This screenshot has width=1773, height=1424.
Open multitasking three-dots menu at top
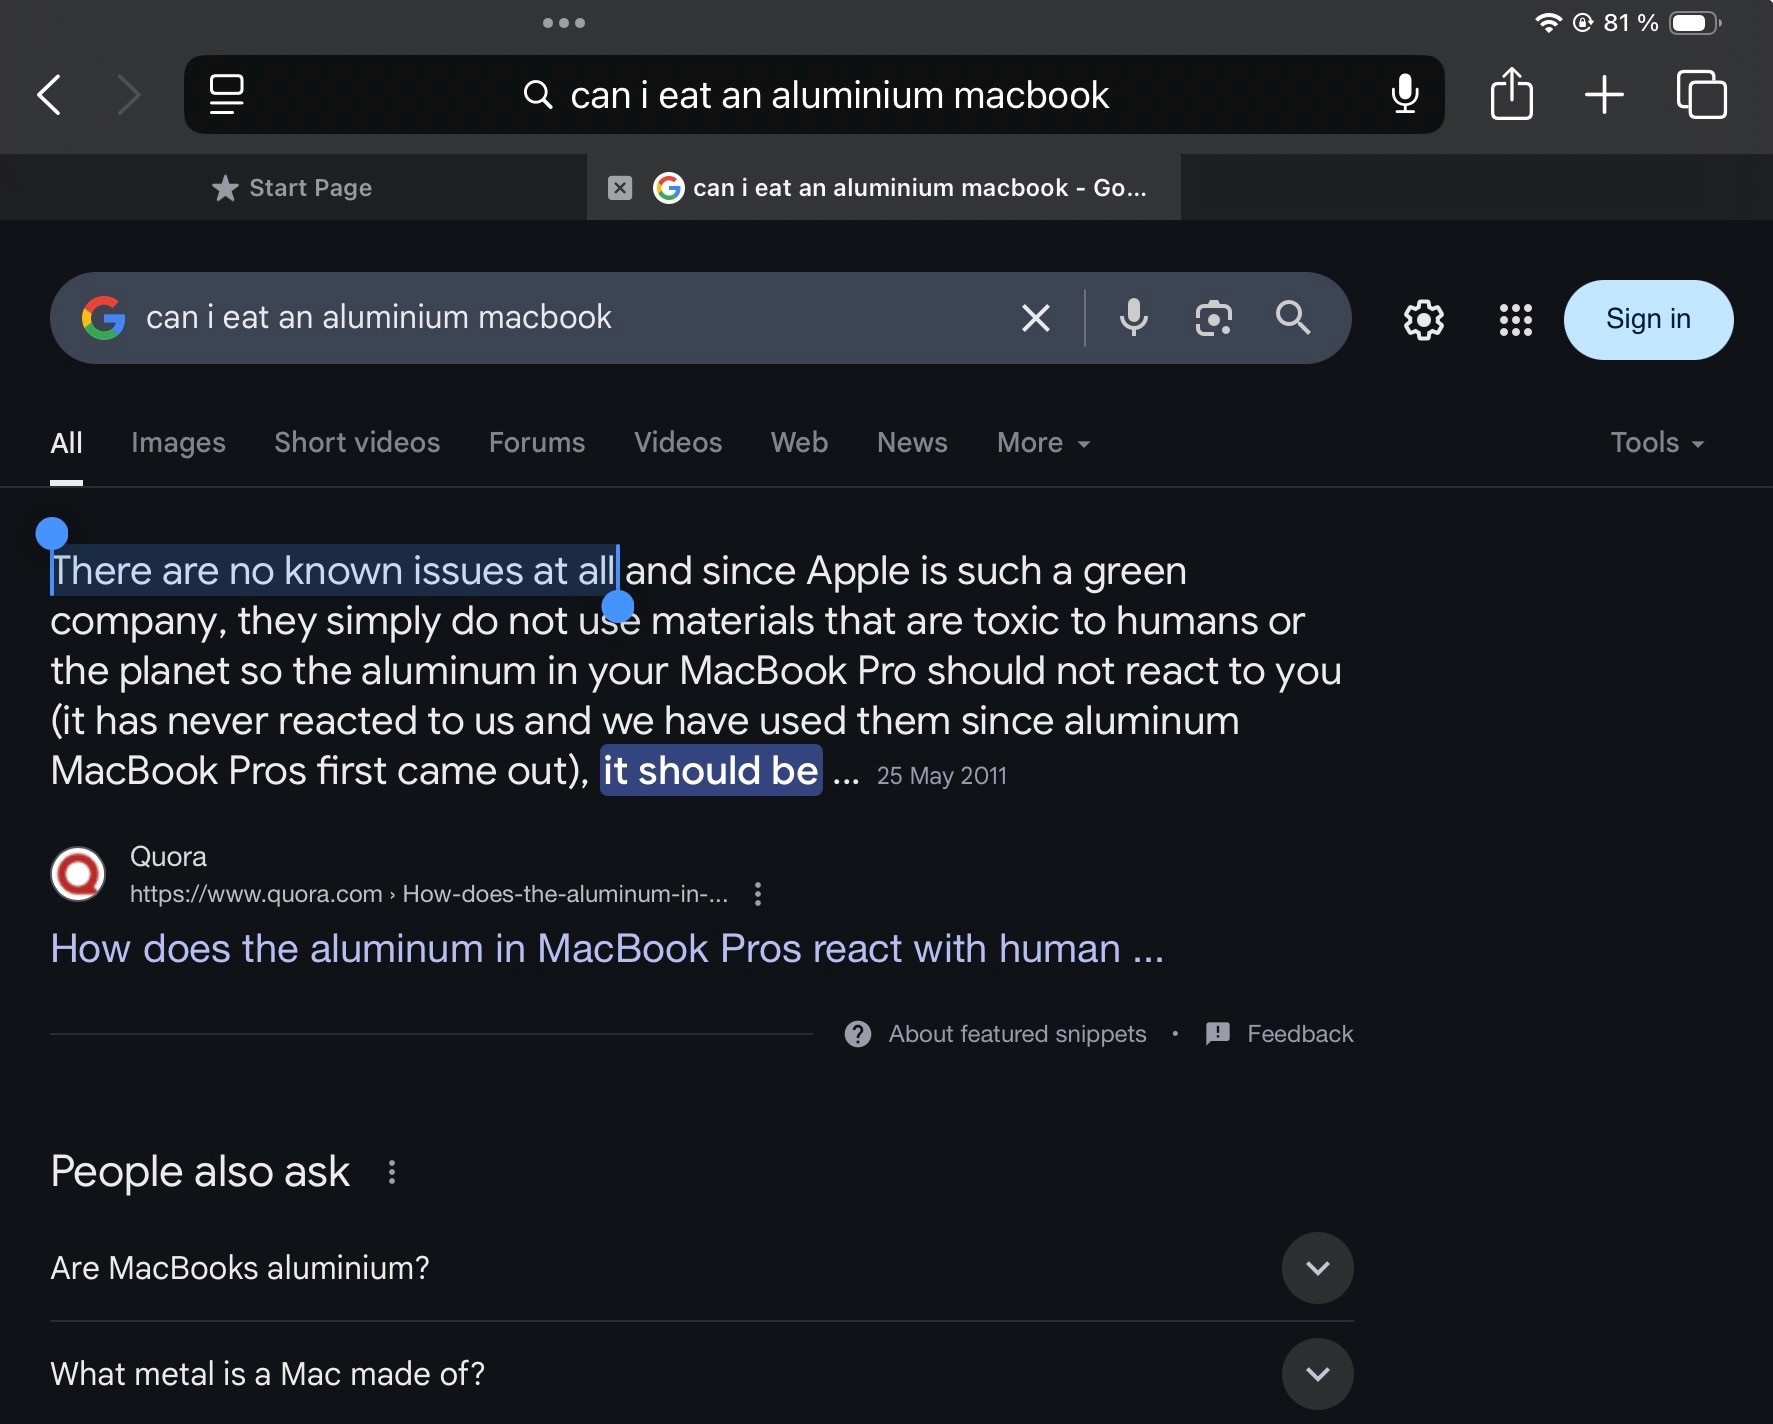564,22
